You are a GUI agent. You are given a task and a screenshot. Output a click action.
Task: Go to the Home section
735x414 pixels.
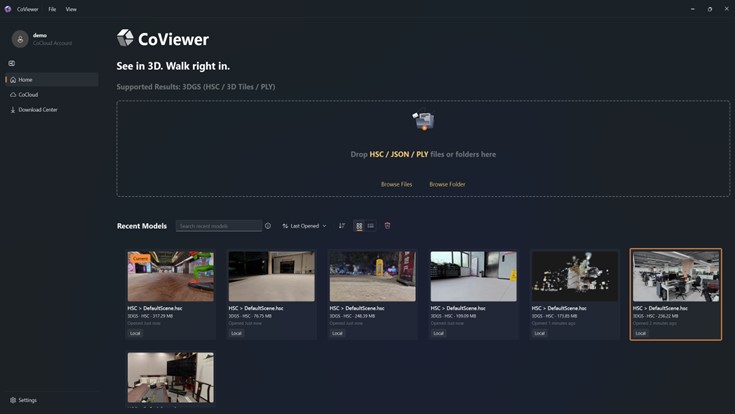pyautogui.click(x=52, y=80)
